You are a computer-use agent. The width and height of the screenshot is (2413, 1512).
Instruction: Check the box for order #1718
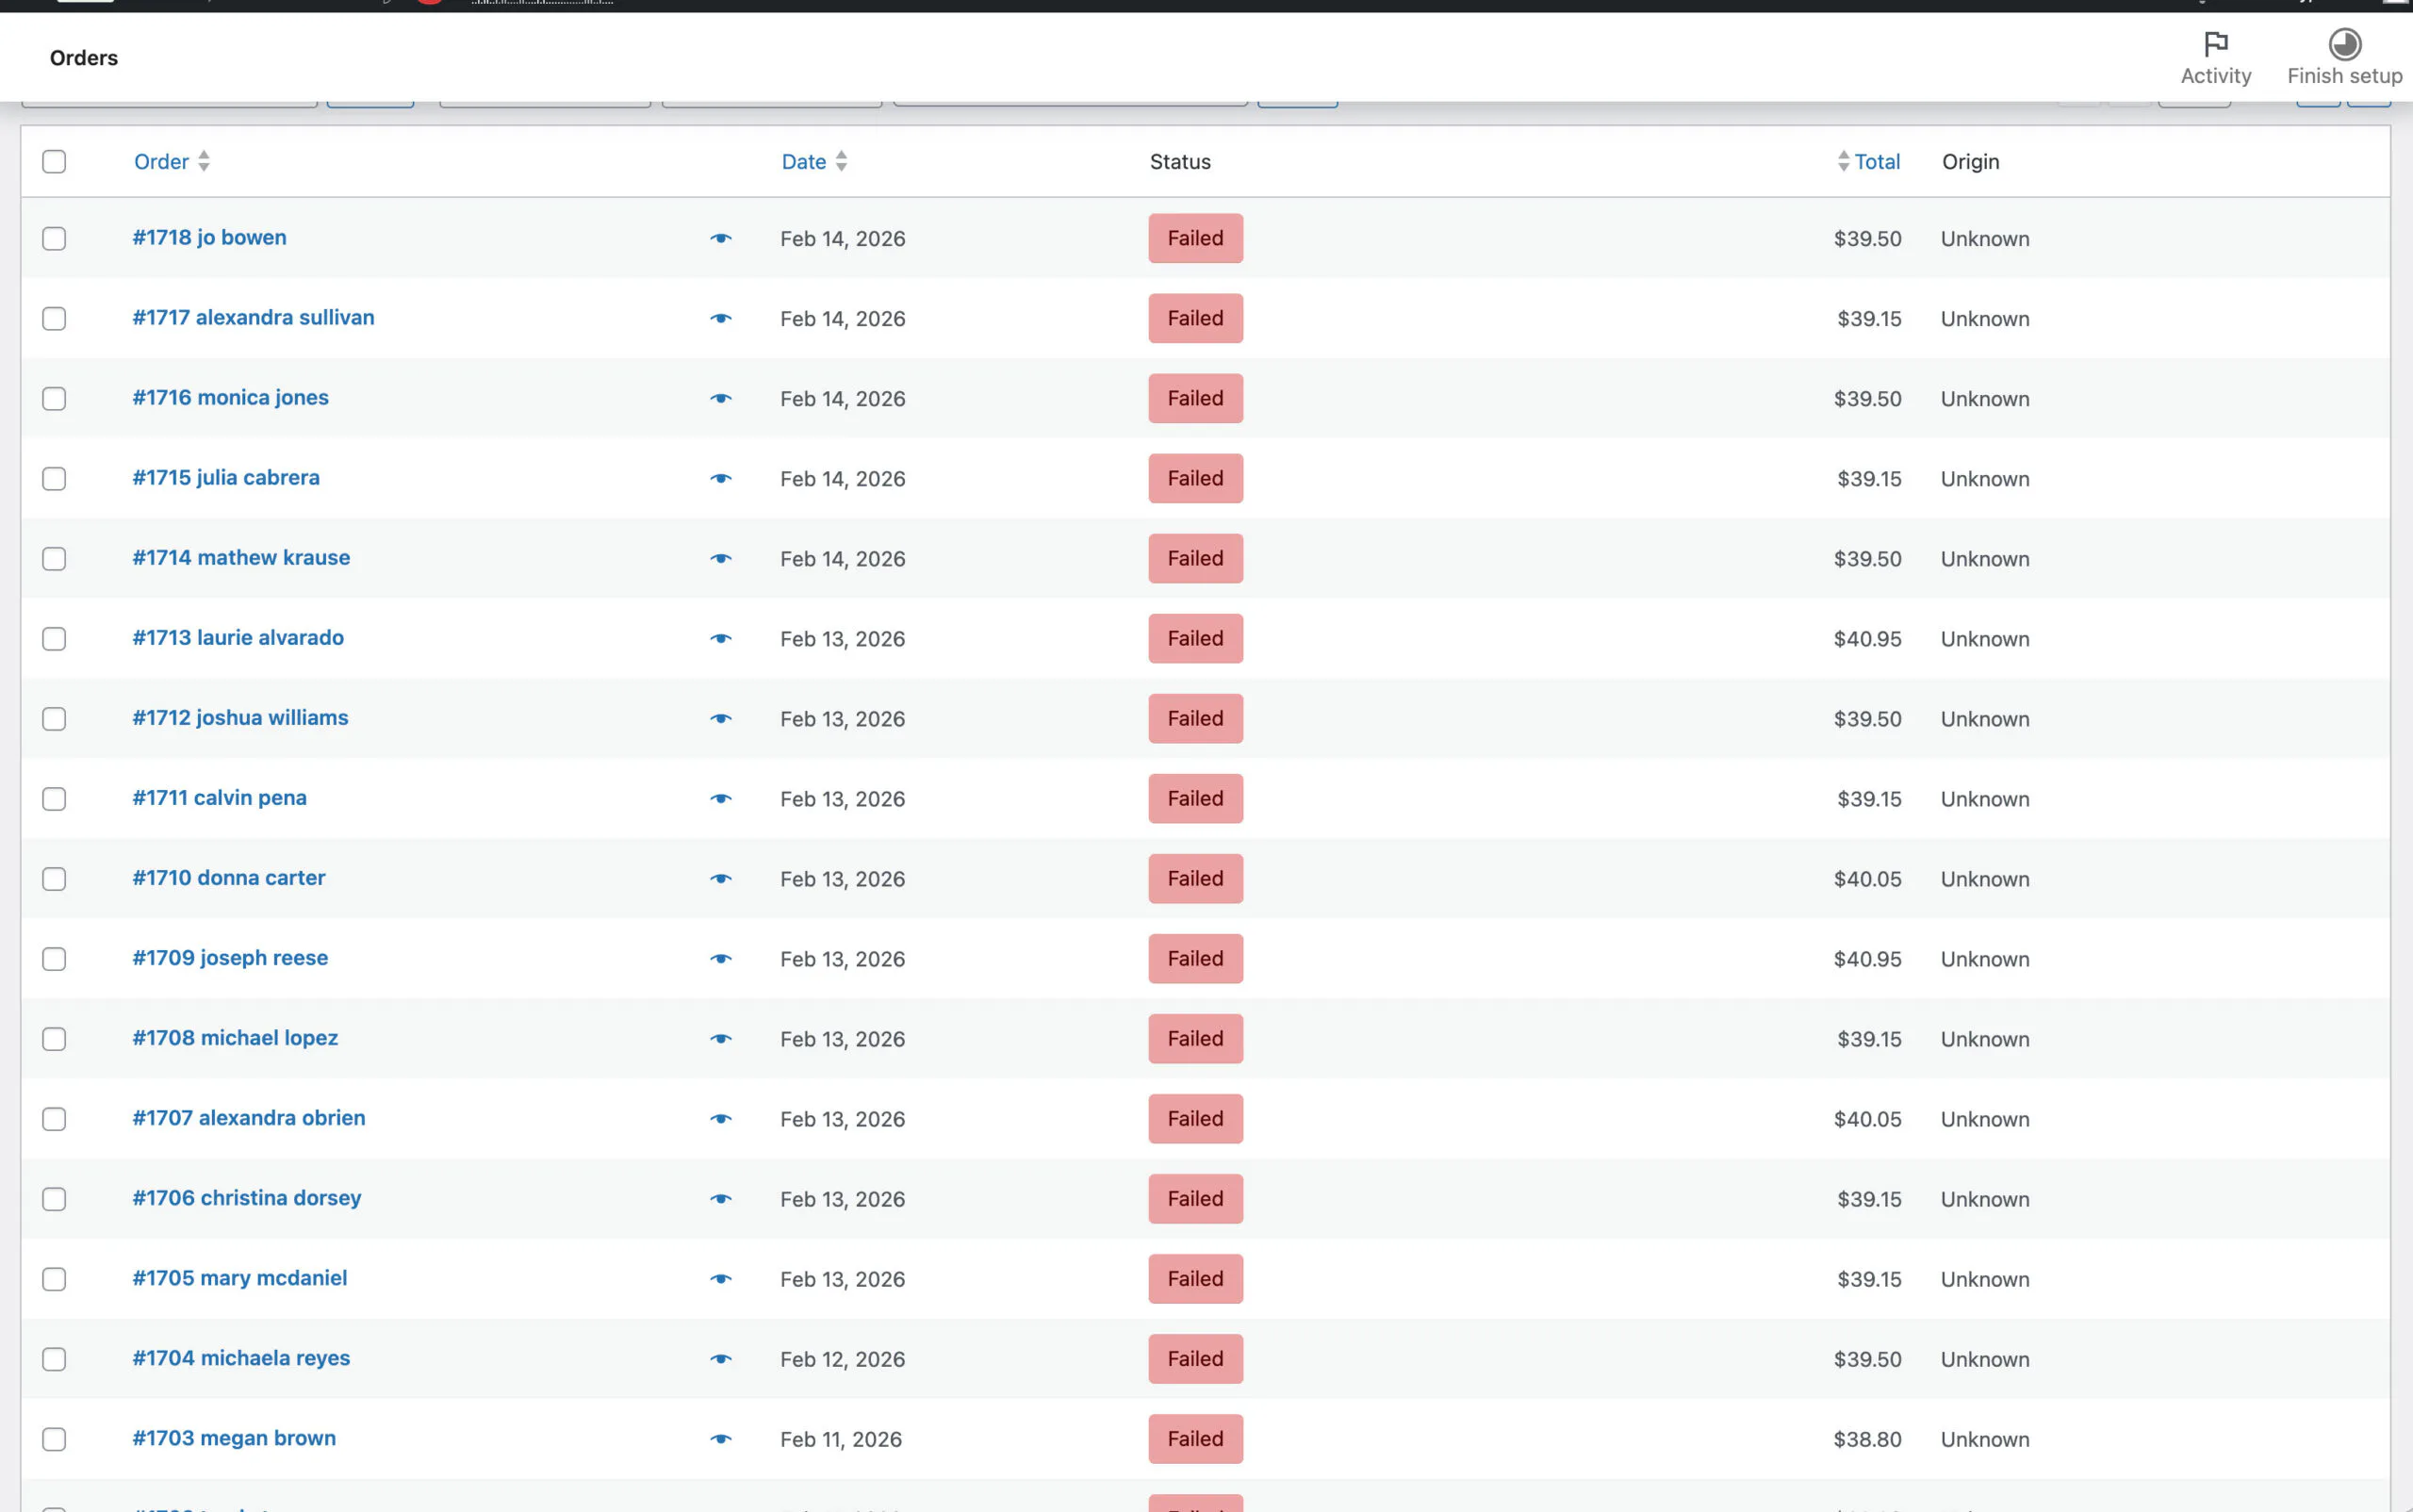pos(54,239)
